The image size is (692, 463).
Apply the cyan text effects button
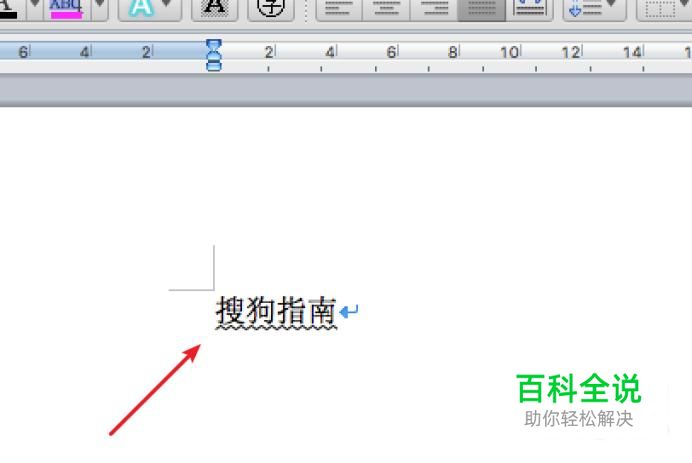point(141,9)
